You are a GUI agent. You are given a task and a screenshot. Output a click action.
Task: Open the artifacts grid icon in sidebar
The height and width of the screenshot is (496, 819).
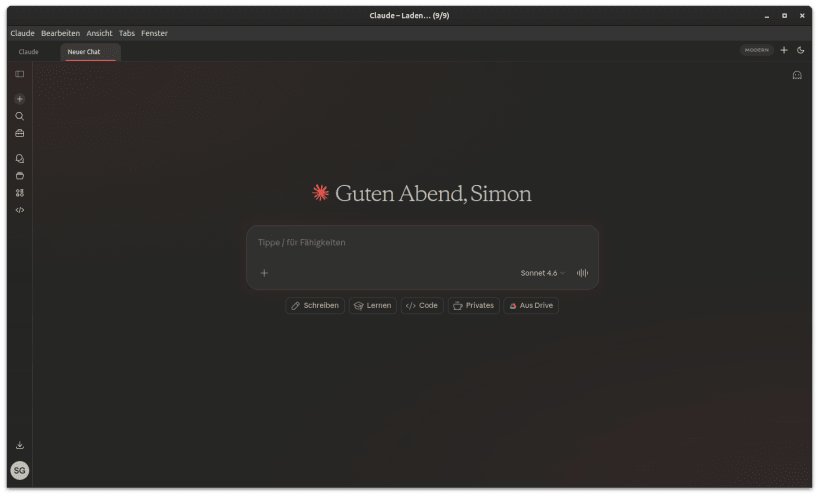tap(19, 193)
